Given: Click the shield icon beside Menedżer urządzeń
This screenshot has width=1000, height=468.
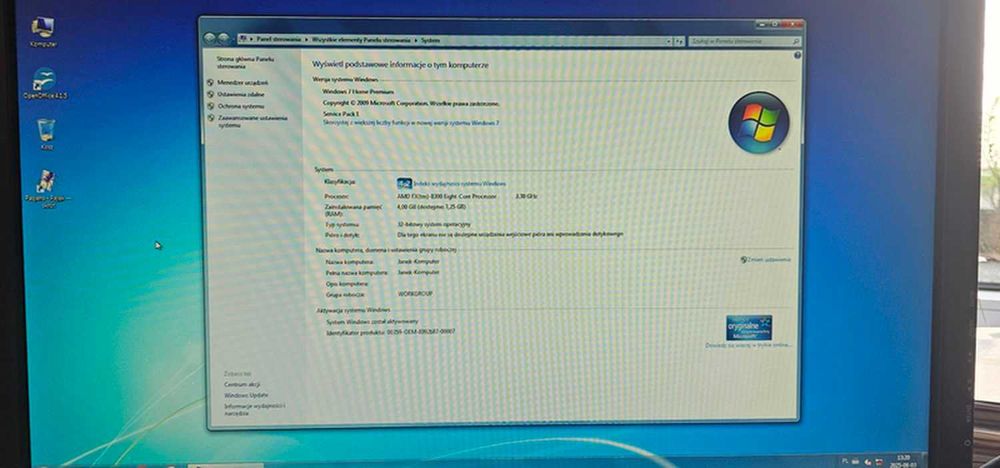Looking at the screenshot, I should tap(210, 82).
